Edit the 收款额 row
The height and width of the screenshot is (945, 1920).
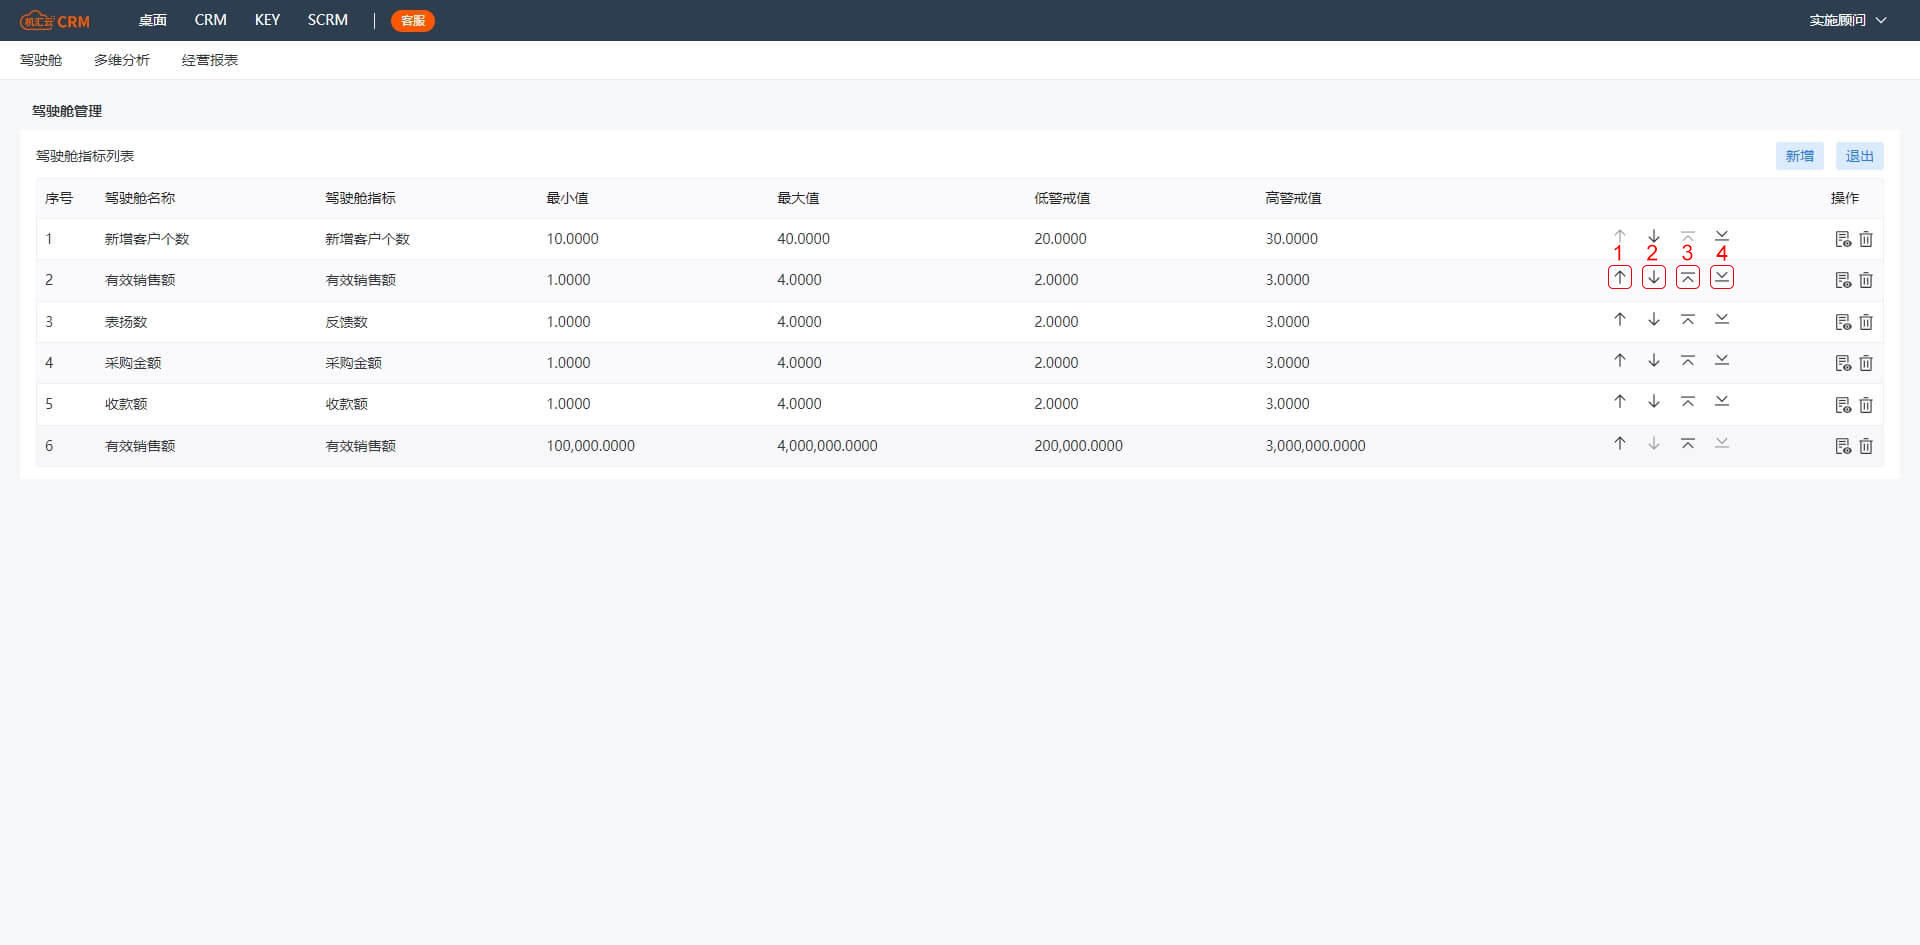pyautogui.click(x=1843, y=404)
